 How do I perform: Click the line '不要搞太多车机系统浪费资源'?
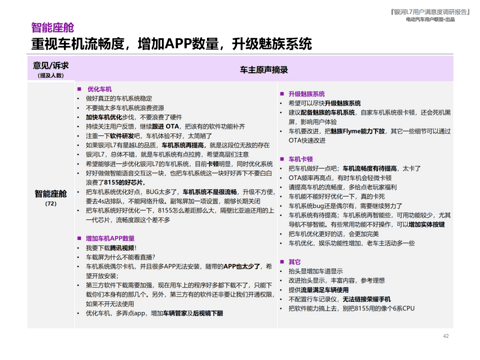coord(125,108)
